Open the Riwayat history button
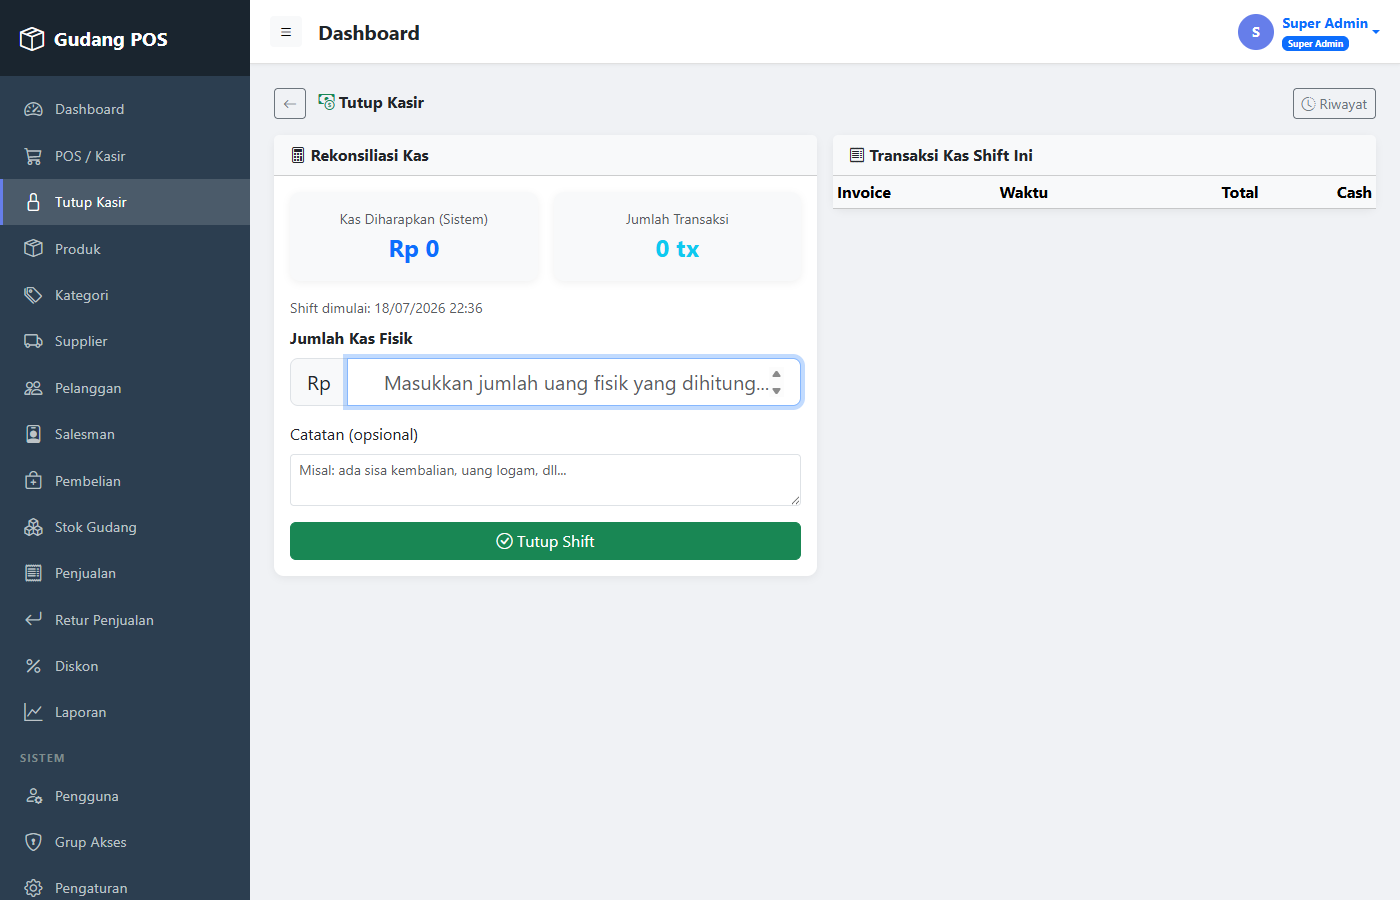1400x900 pixels. (x=1334, y=104)
